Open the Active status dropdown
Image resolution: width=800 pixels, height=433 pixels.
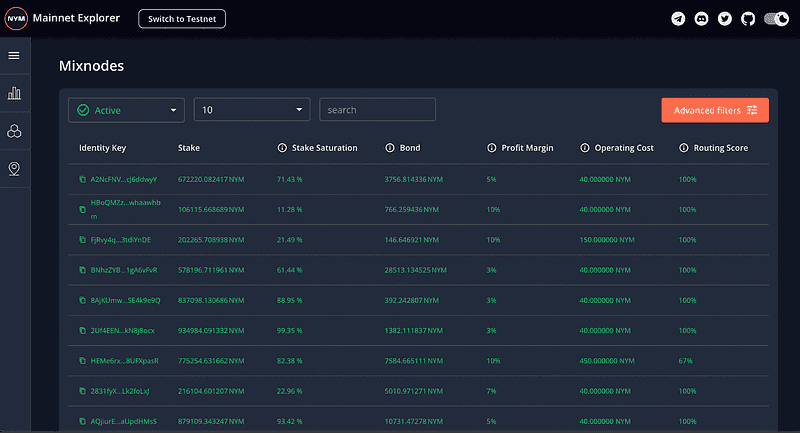(126, 110)
